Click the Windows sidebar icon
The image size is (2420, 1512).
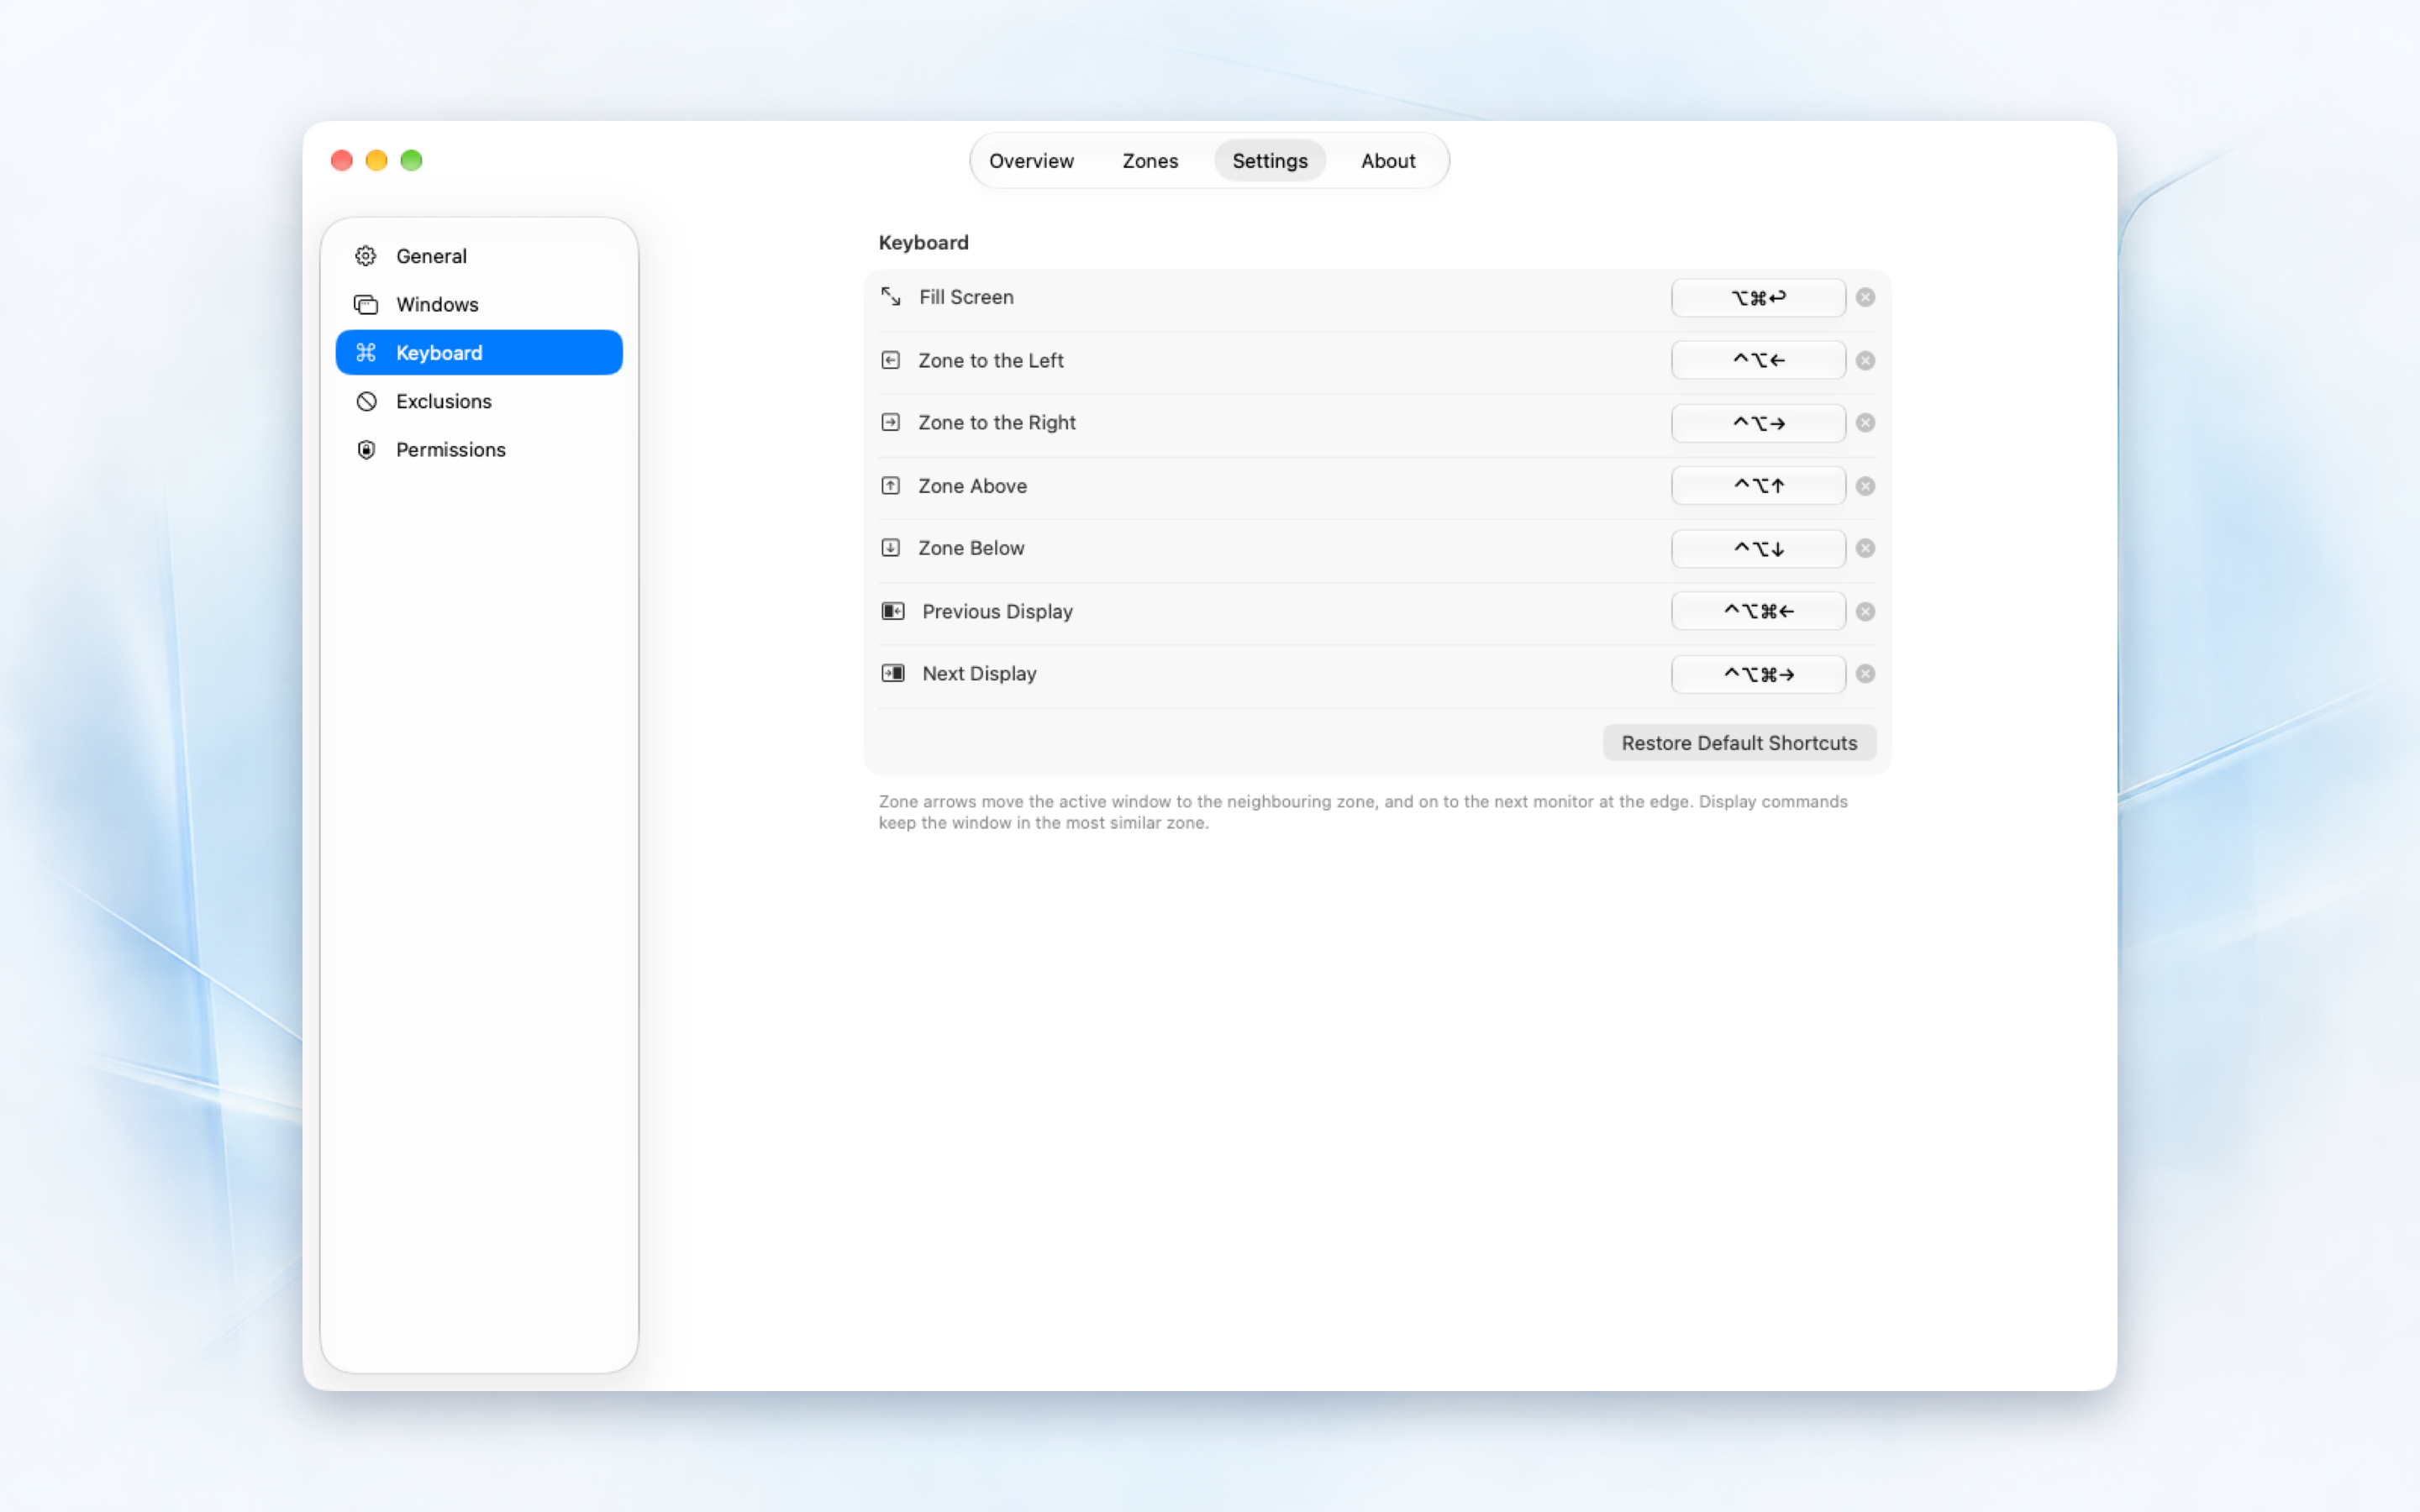(x=366, y=304)
